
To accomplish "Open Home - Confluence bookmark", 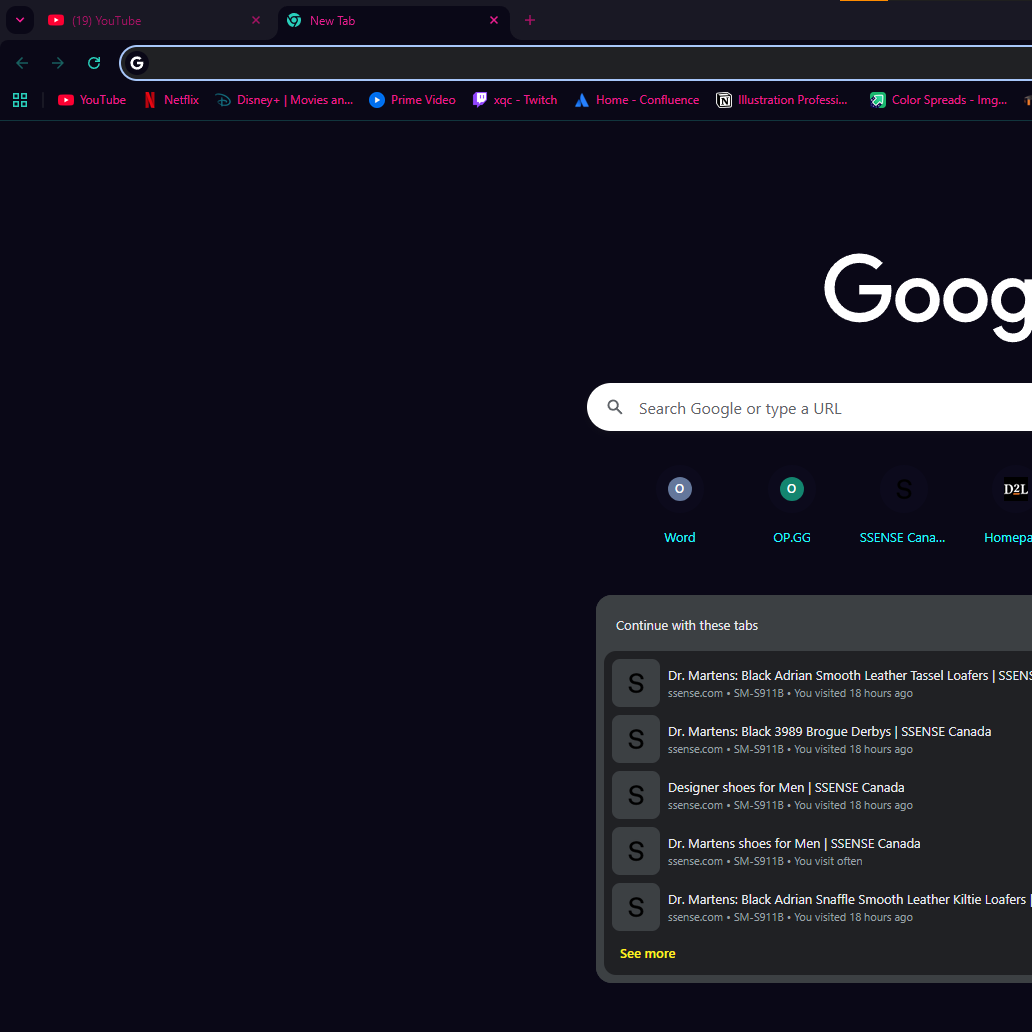I will 636,100.
